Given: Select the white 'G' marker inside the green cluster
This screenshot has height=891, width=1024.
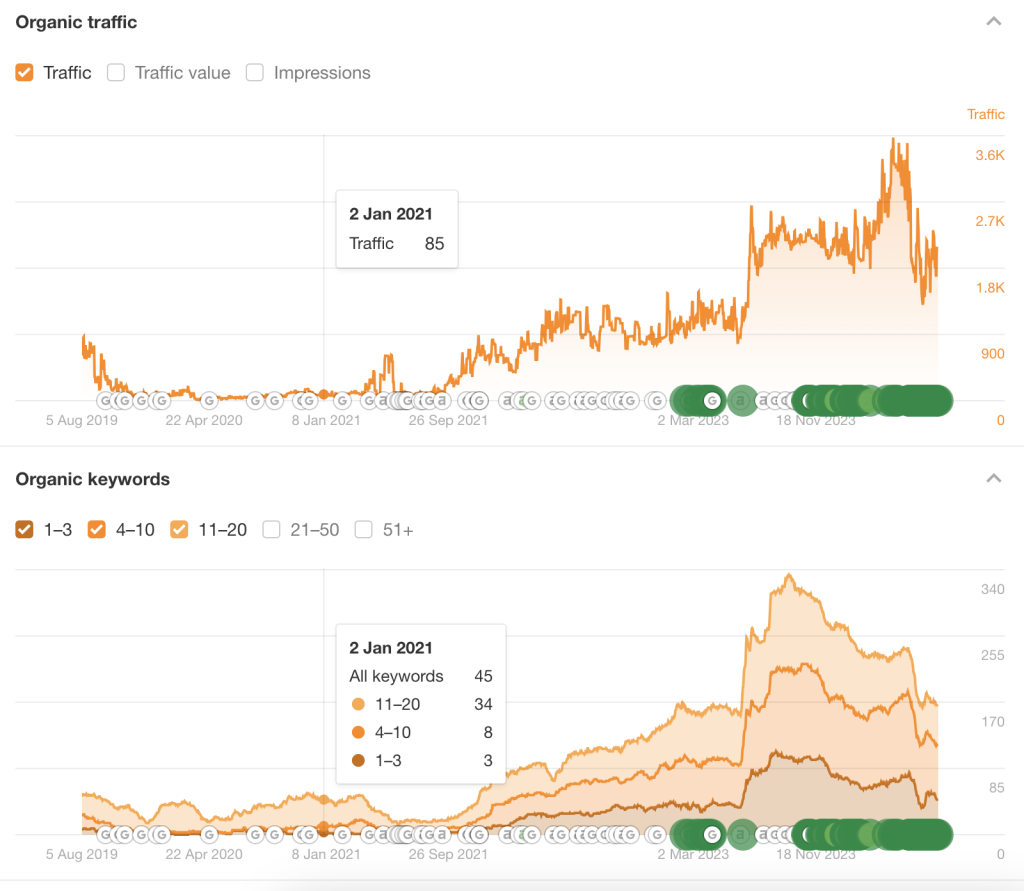Looking at the screenshot, I should pos(710,400).
